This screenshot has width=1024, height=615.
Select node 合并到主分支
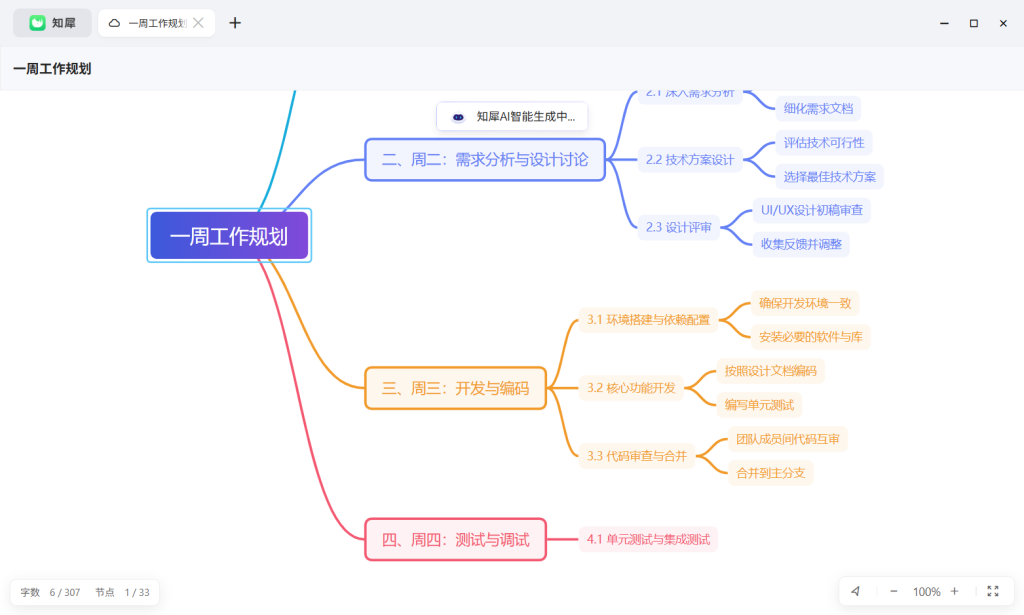771,473
